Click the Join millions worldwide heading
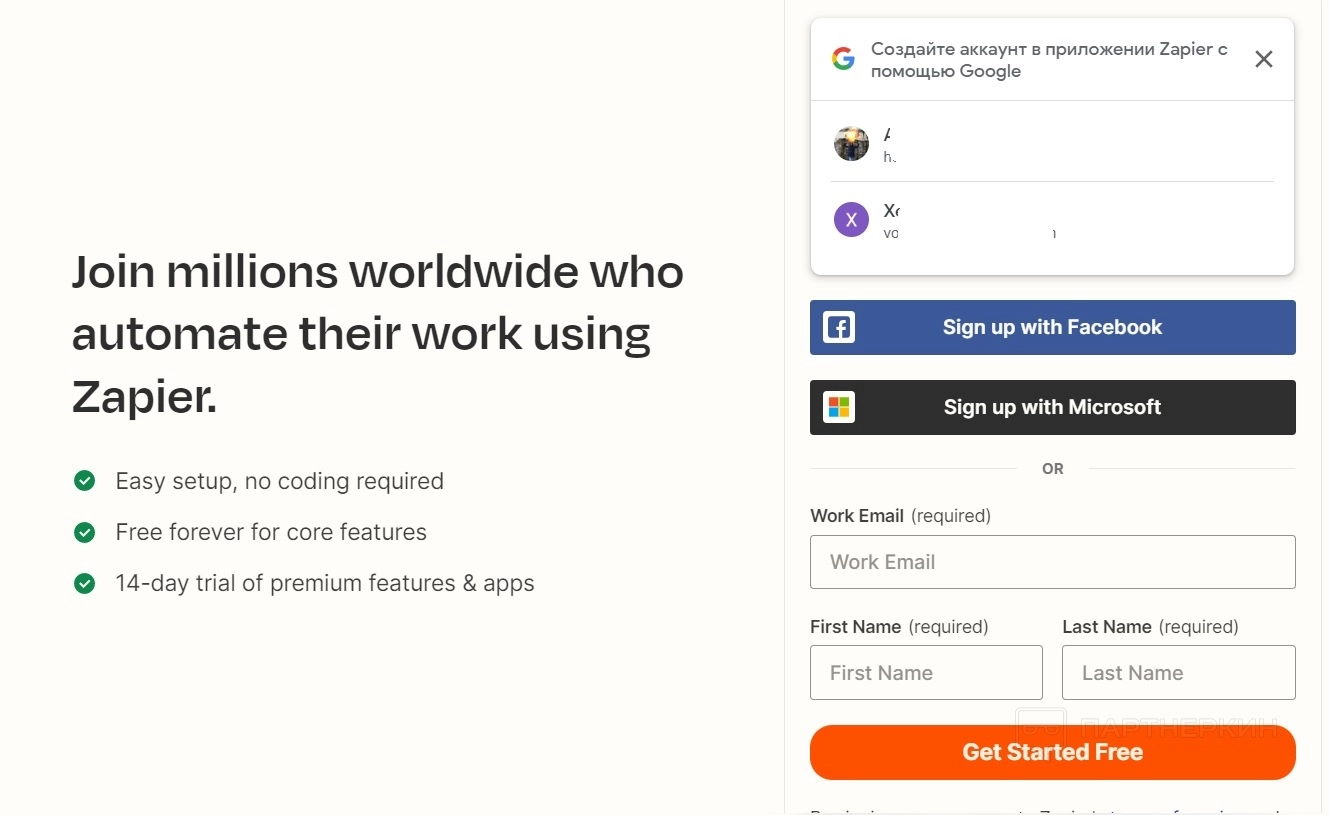Viewport: 1329px width, 815px height. click(x=377, y=334)
